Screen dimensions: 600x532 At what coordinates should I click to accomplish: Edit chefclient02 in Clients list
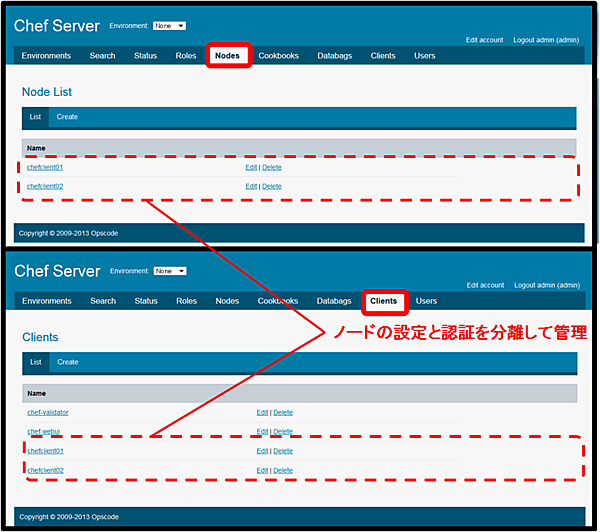point(262,471)
